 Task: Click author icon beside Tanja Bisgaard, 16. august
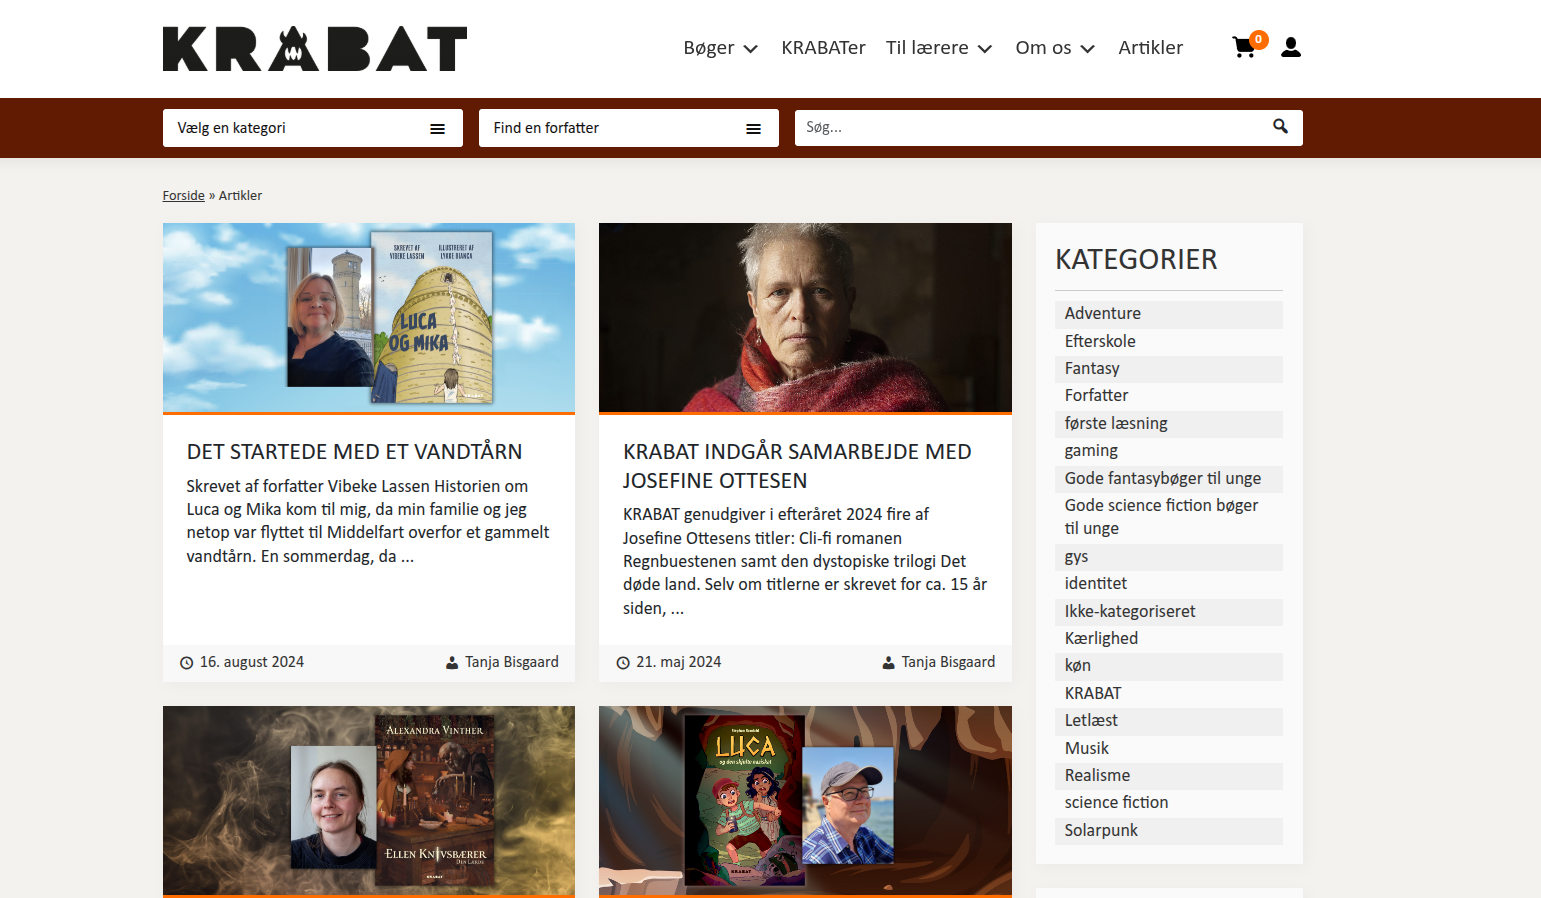pyautogui.click(x=452, y=663)
